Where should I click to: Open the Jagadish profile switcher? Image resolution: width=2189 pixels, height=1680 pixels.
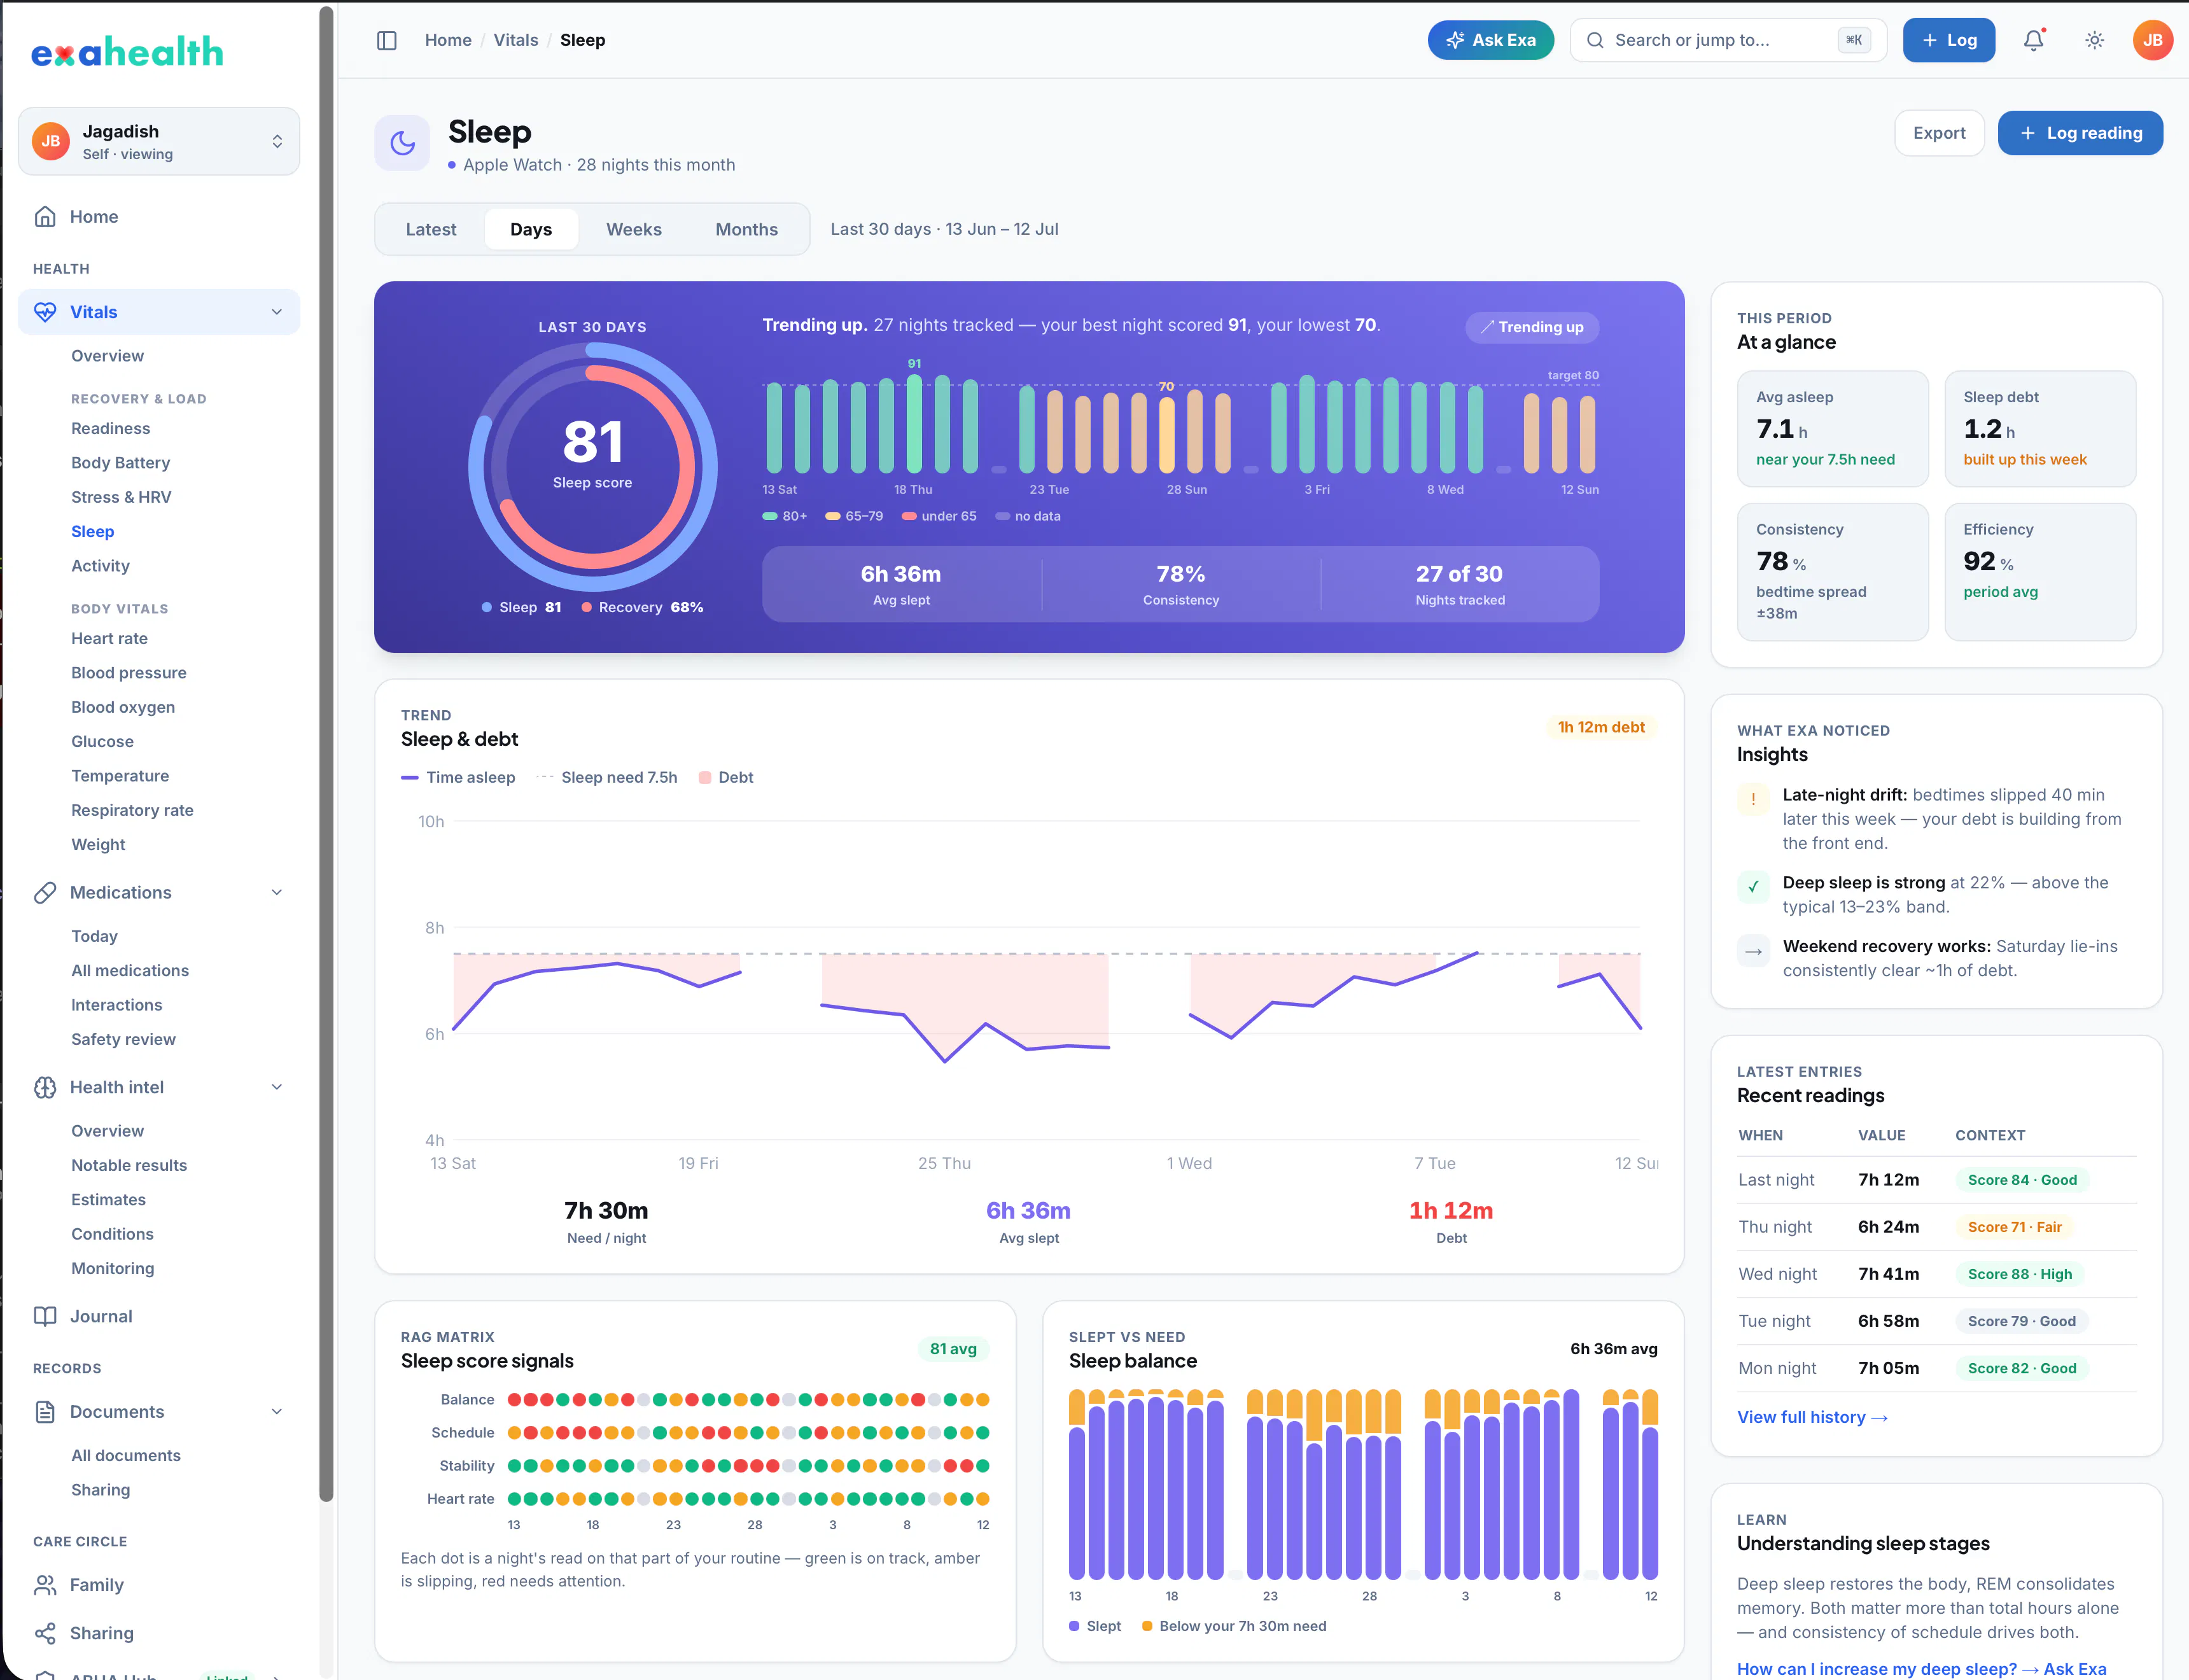(x=159, y=141)
